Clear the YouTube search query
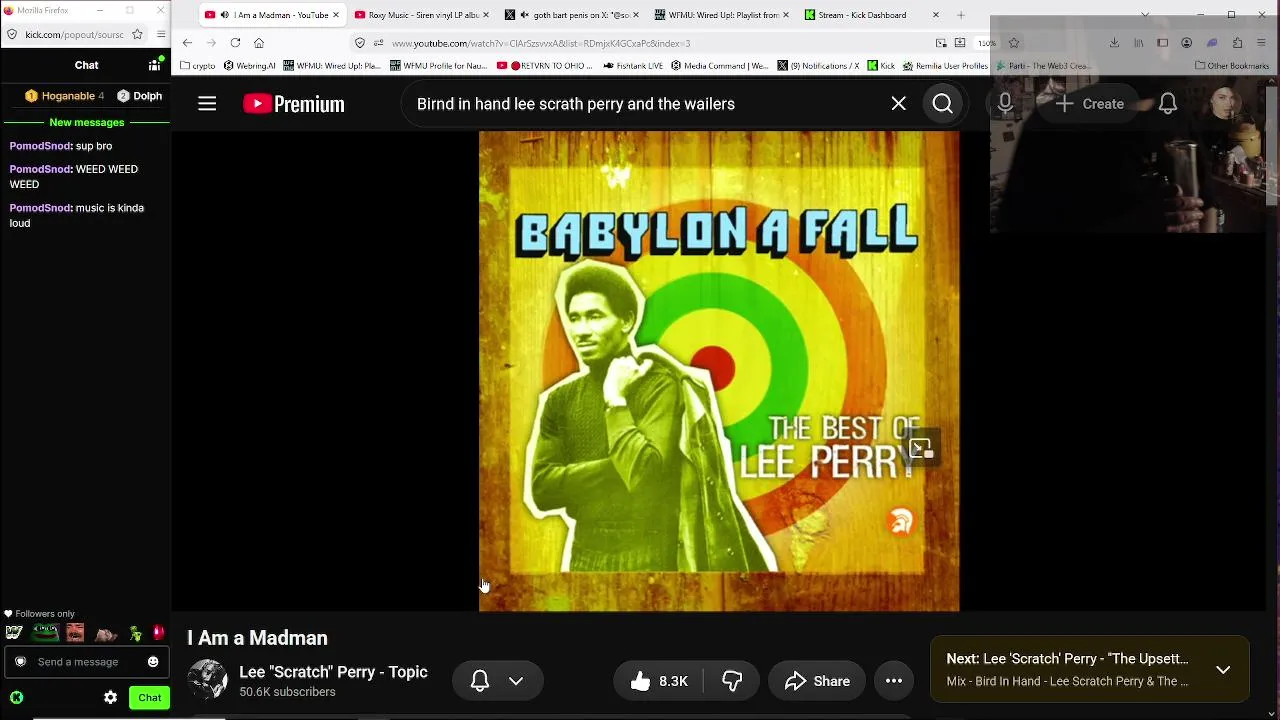Screen dimensions: 1280x720 [x=898, y=104]
